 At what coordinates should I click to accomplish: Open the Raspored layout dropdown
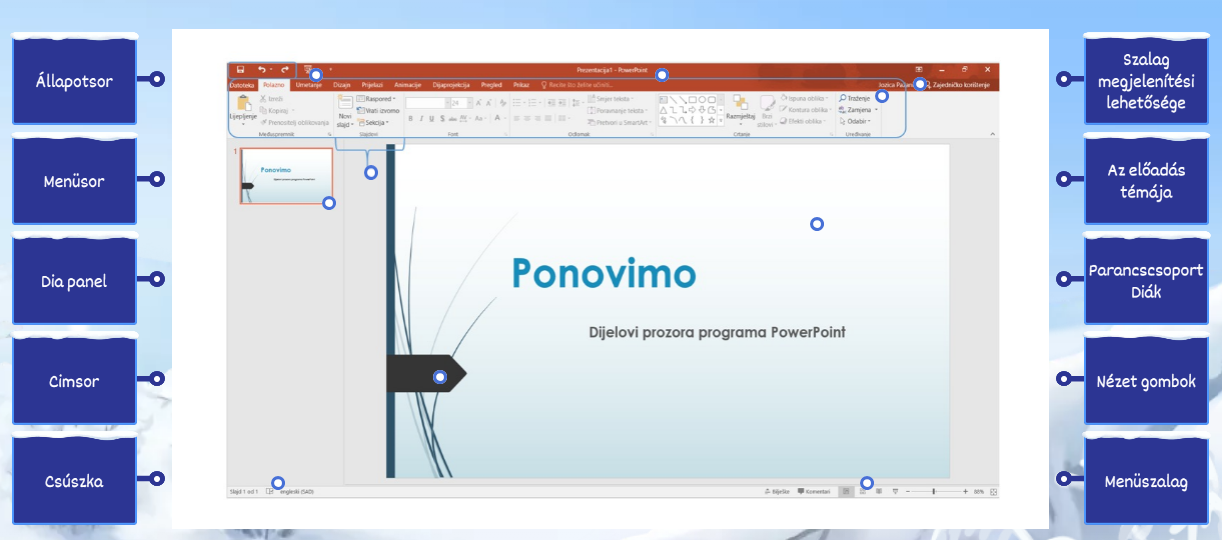(378, 99)
